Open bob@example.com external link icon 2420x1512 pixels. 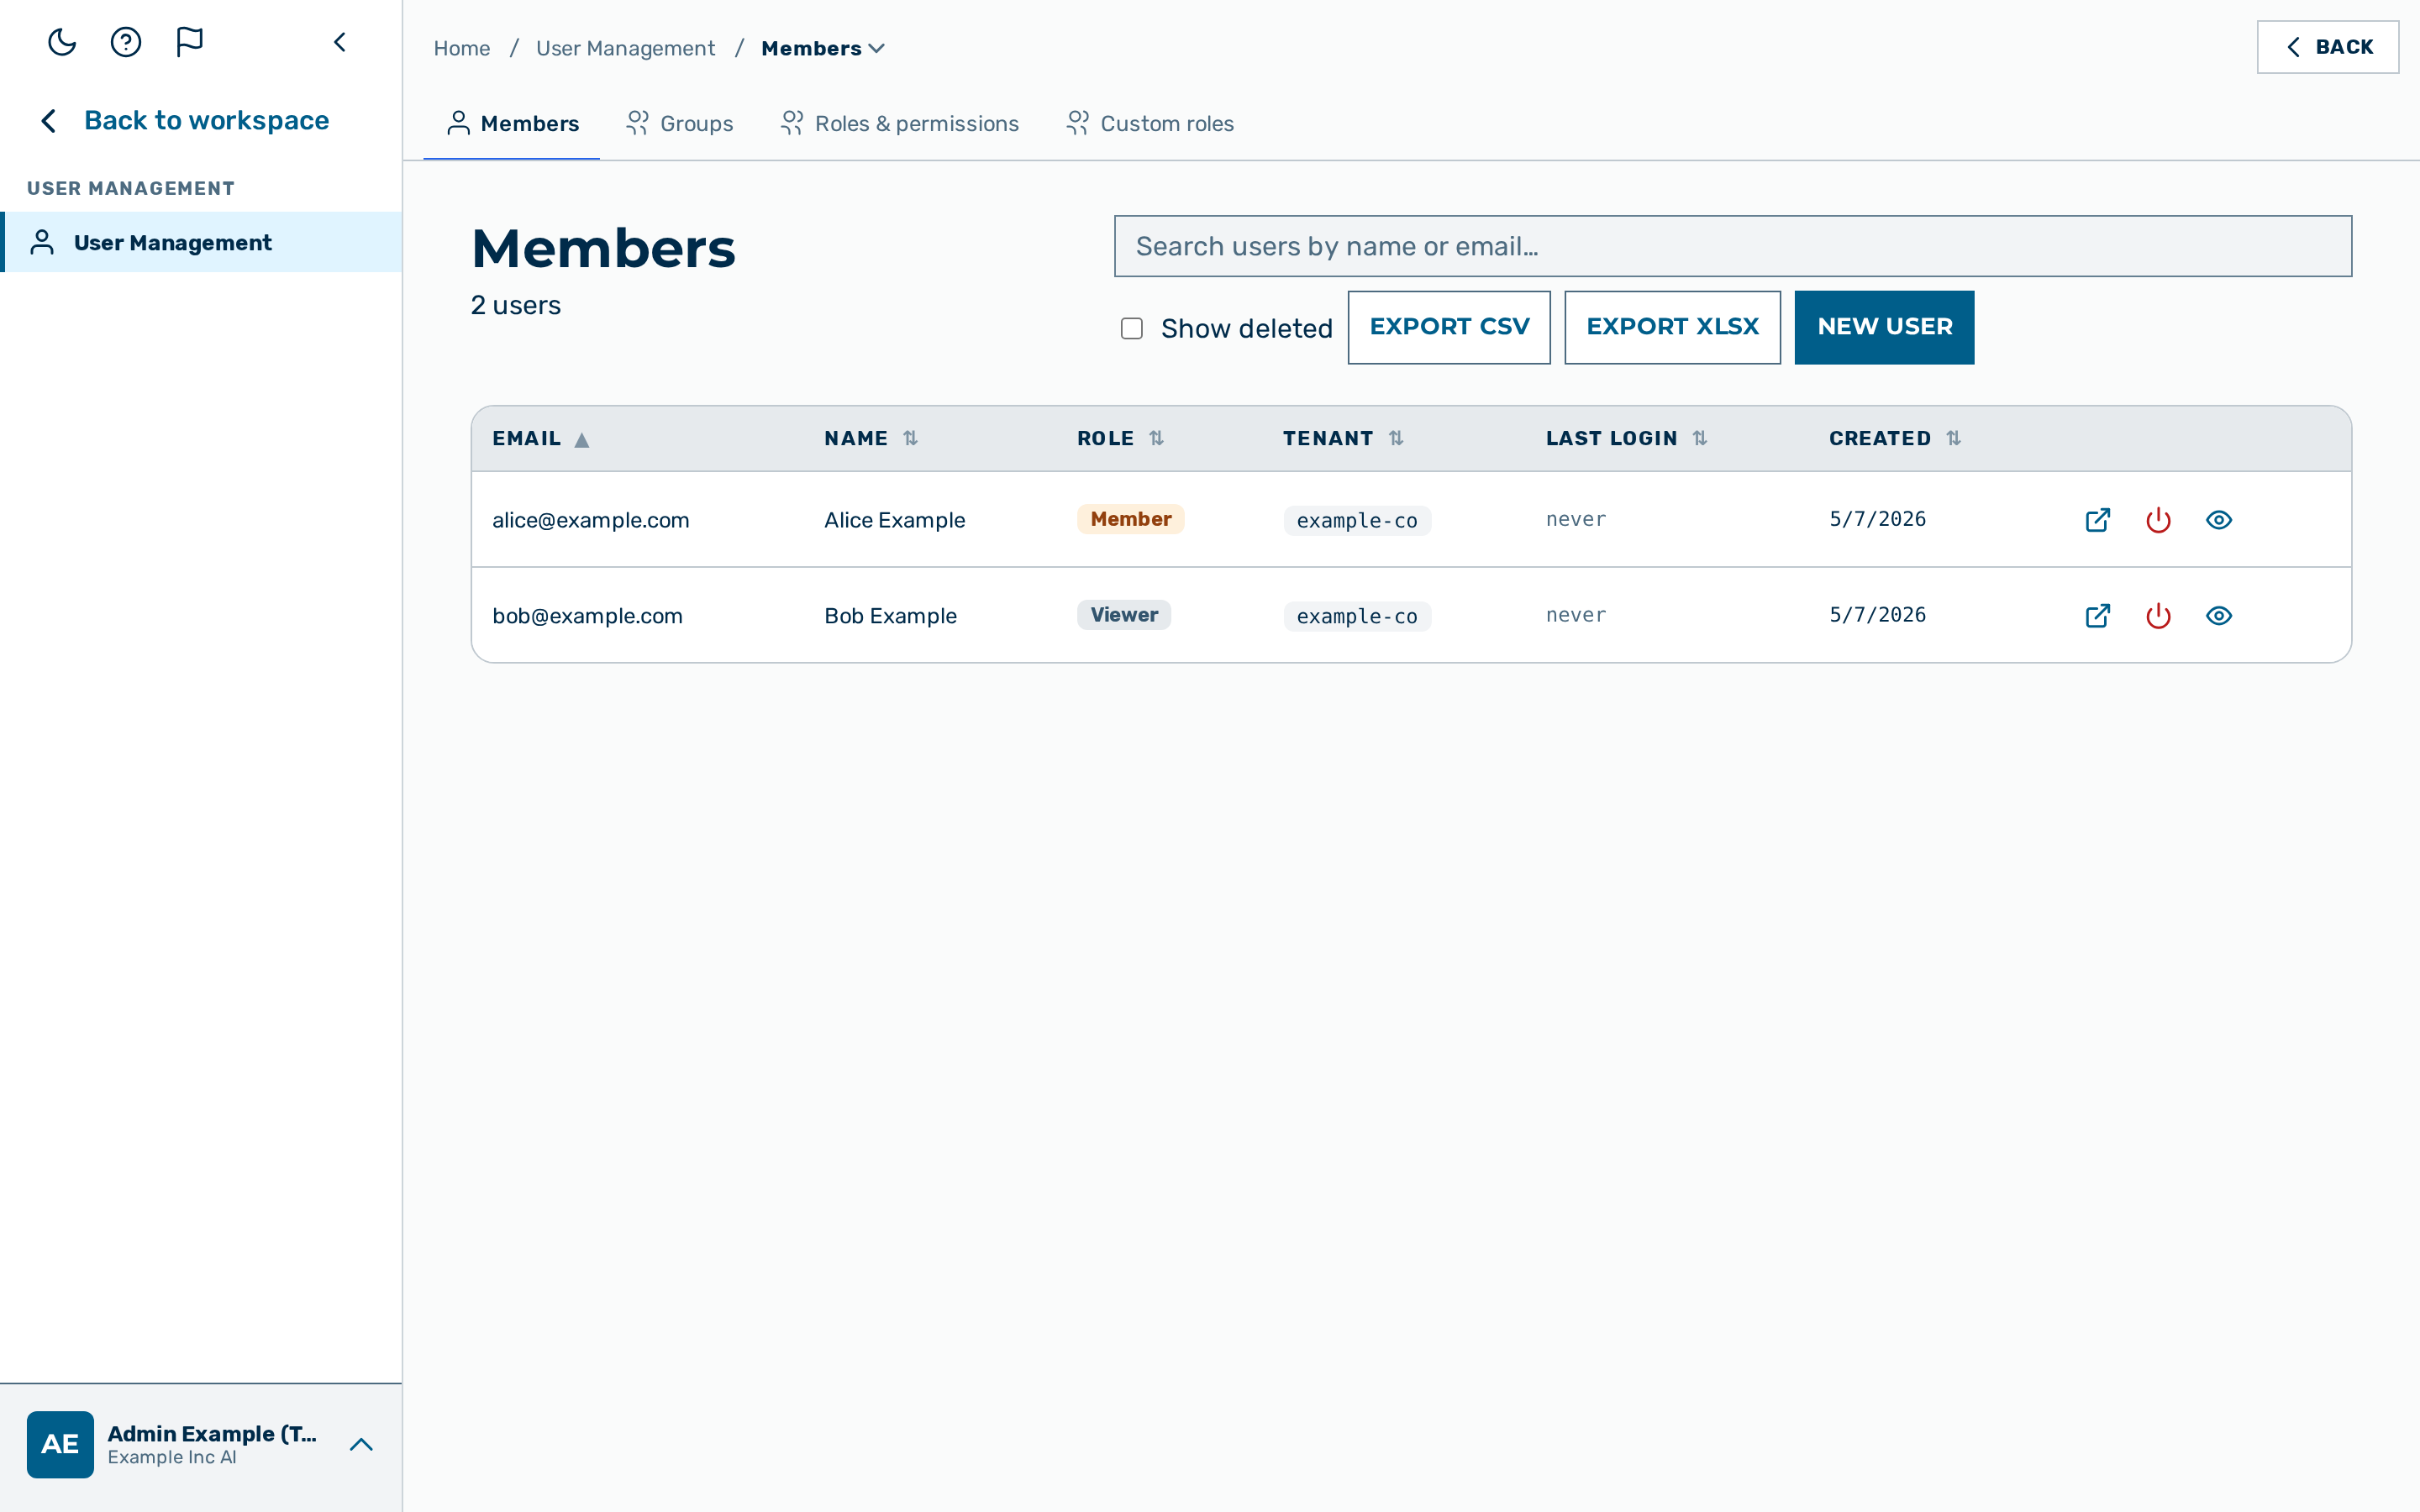[x=2097, y=616]
